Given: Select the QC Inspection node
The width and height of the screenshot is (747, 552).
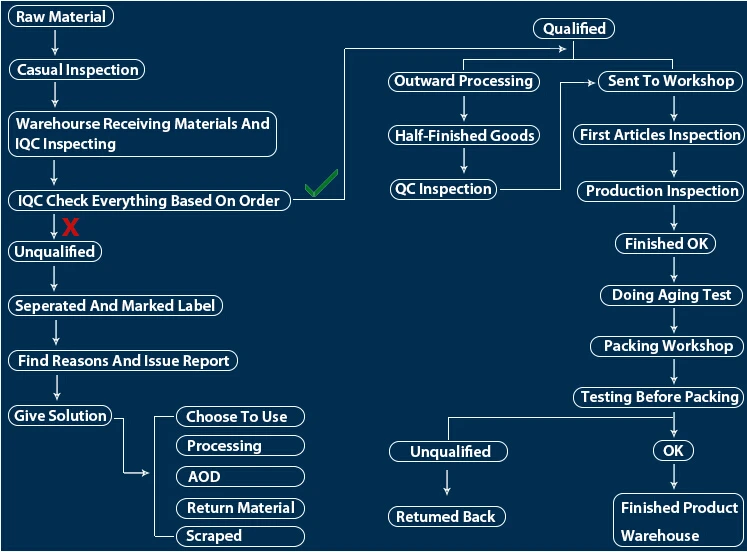Looking at the screenshot, I should [x=443, y=189].
